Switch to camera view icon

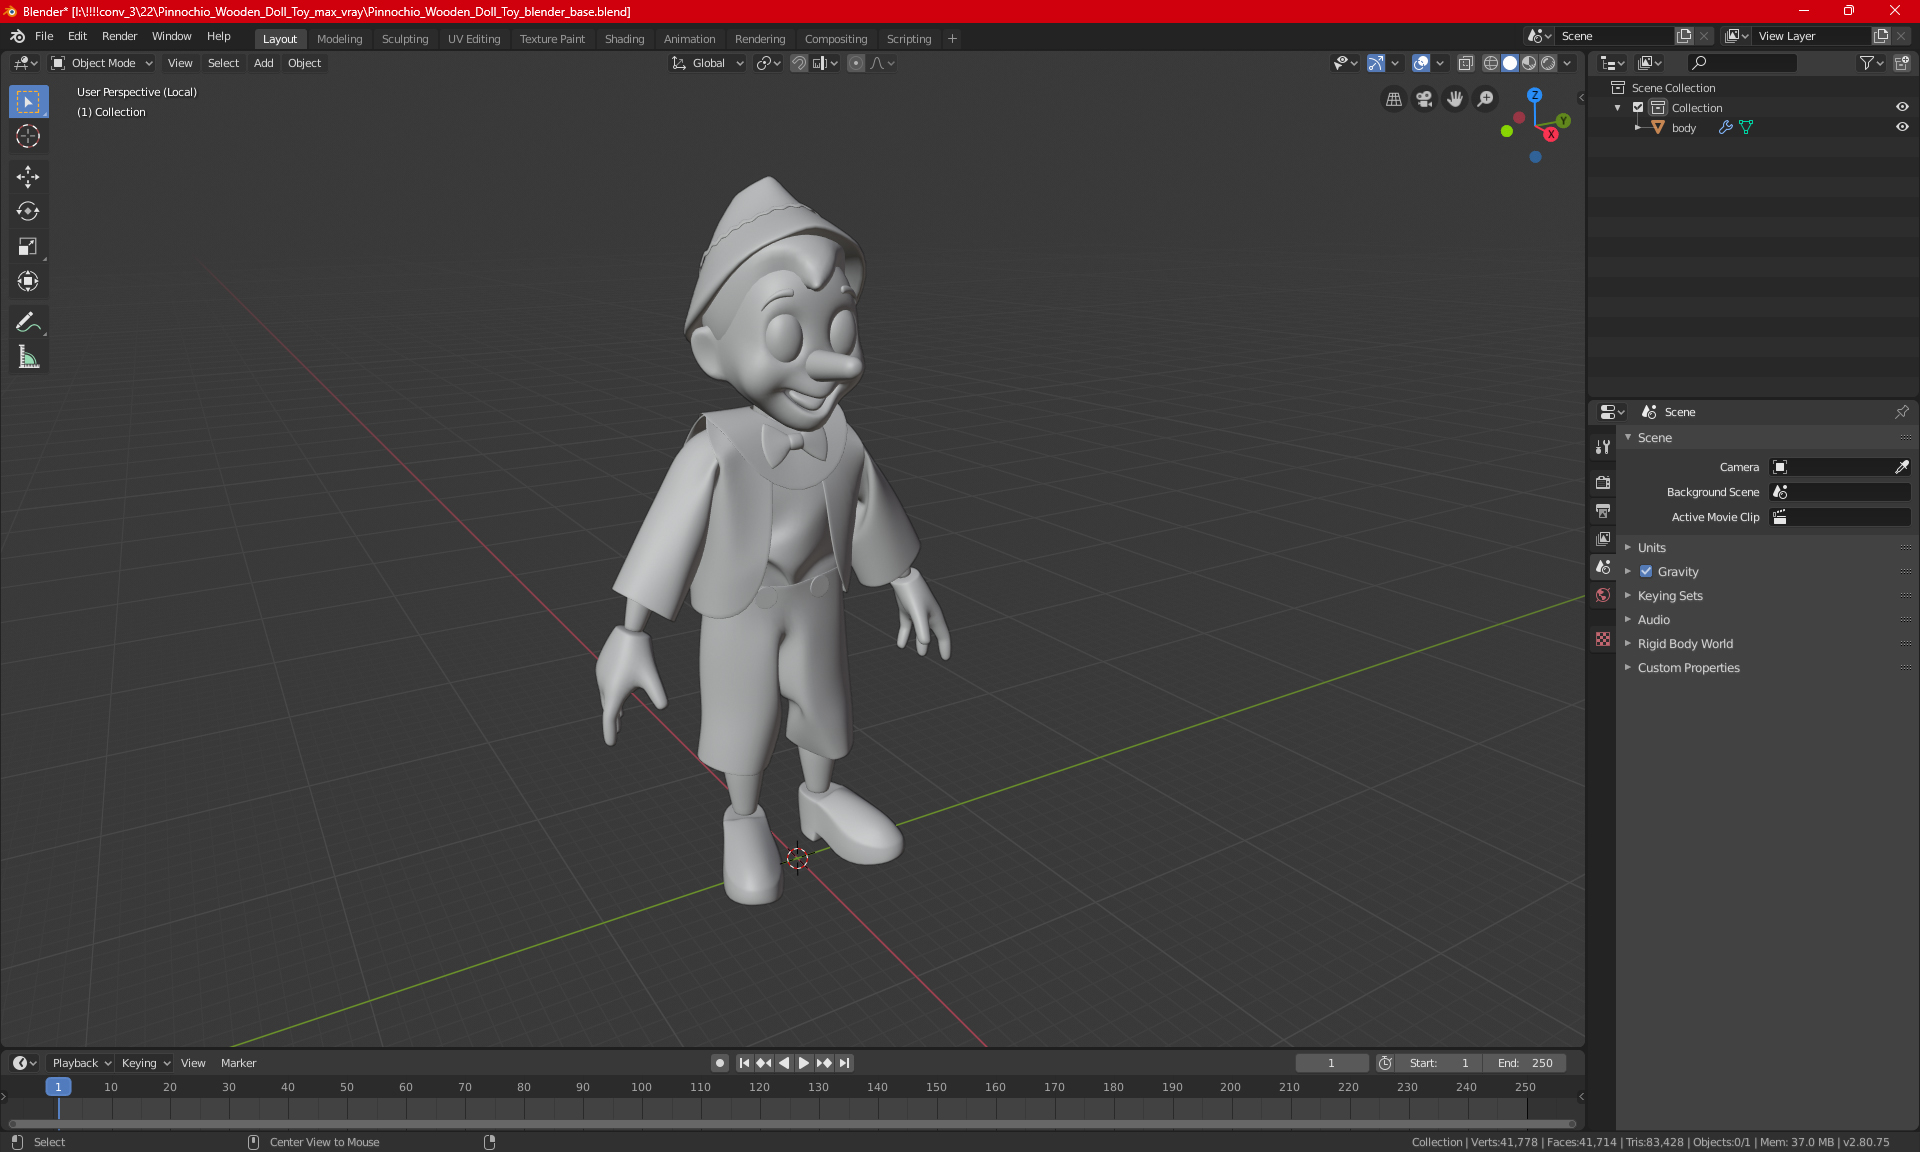tap(1424, 99)
